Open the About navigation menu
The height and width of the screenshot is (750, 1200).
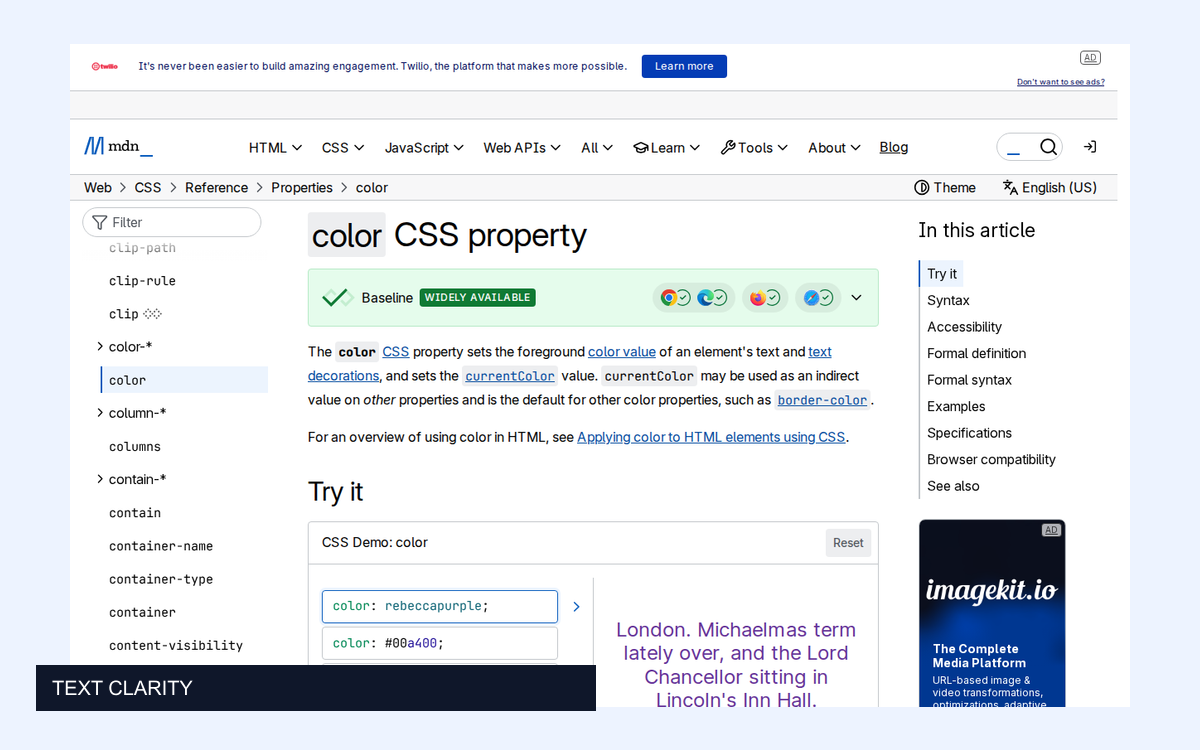click(x=834, y=148)
